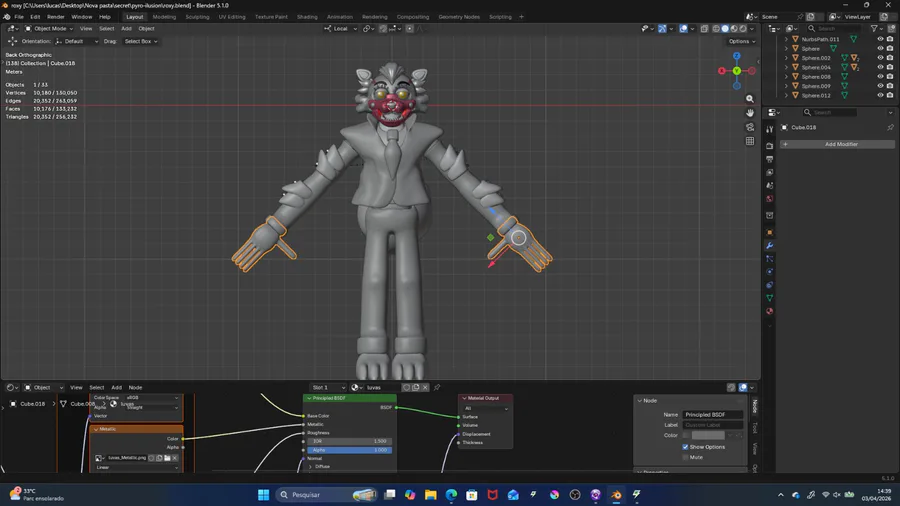The width and height of the screenshot is (900, 506).
Task: Open the Modifiers wrench properties tab
Action: click(770, 245)
